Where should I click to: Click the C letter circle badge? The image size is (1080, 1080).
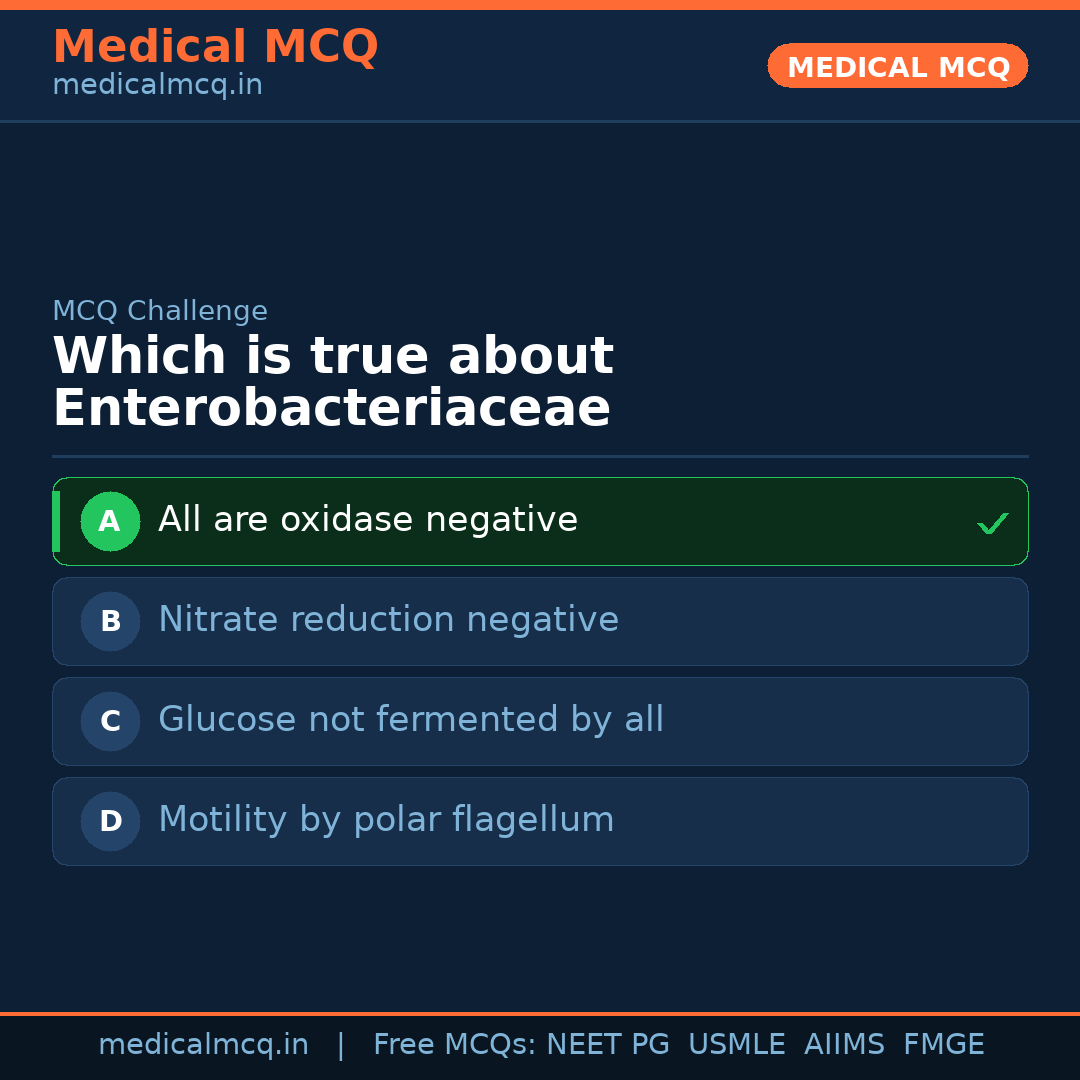click(110, 721)
